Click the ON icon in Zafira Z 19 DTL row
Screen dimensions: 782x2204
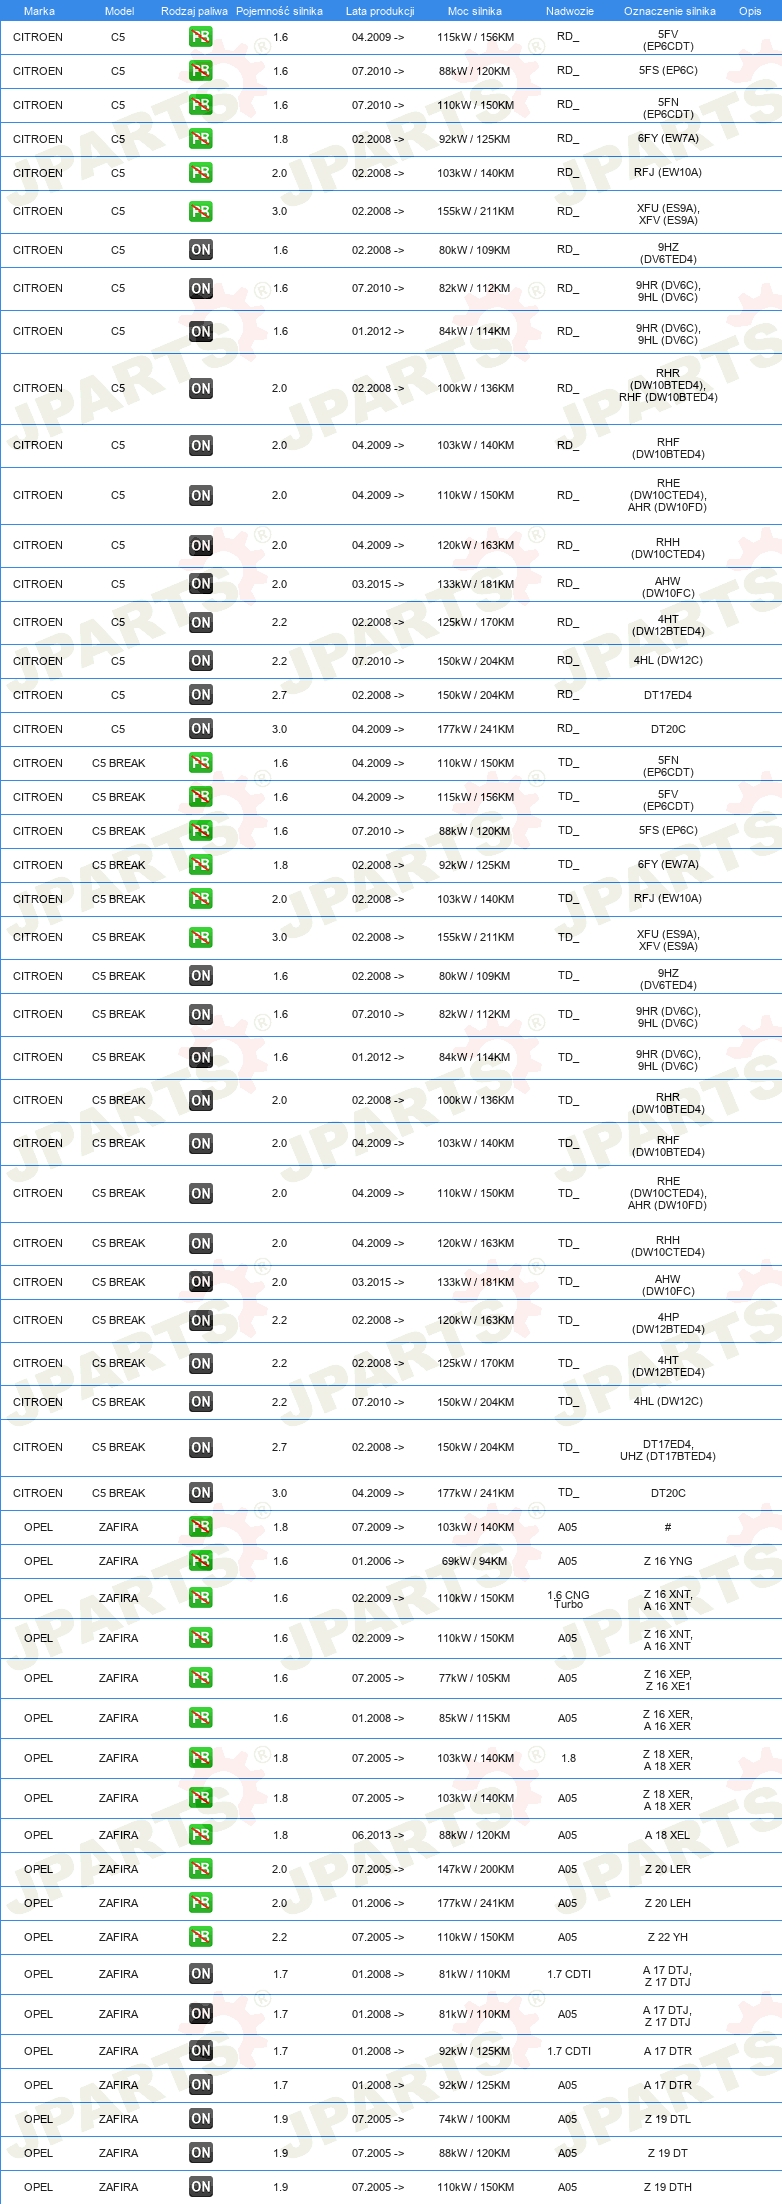[x=201, y=2119]
